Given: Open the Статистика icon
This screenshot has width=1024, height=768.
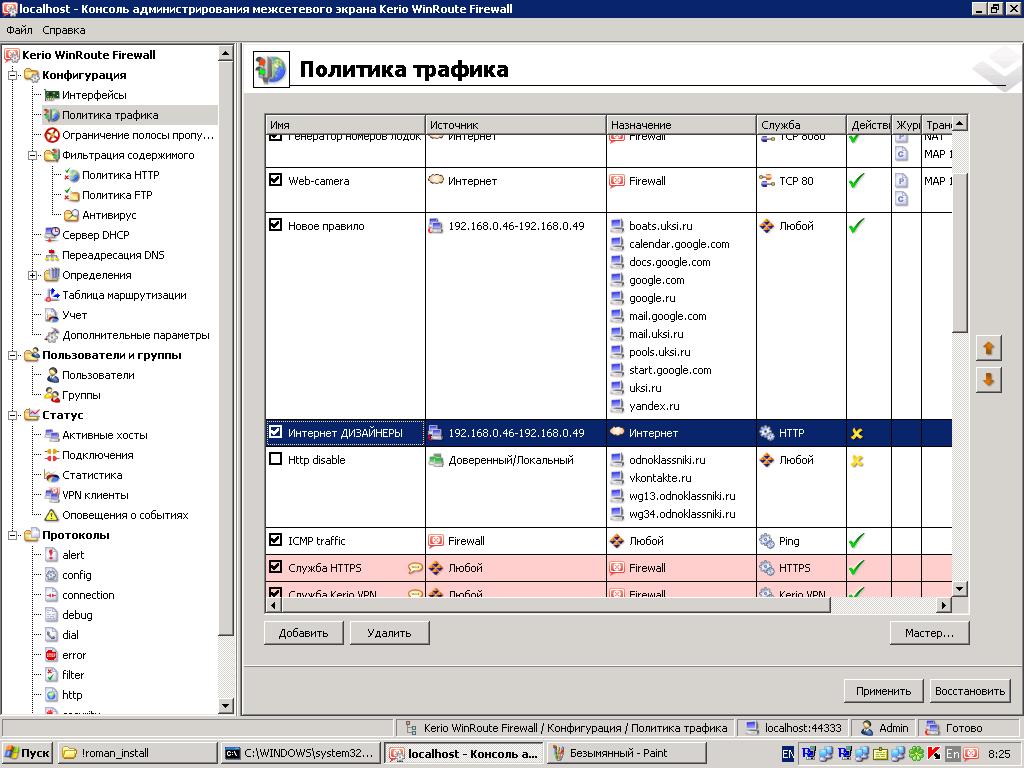Looking at the screenshot, I should point(52,475).
